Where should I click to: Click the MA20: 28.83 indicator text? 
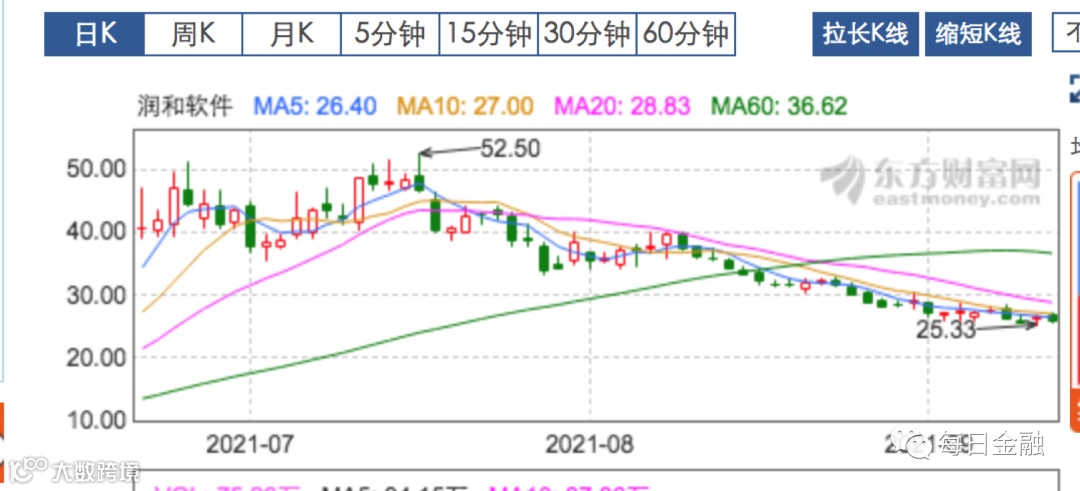pyautogui.click(x=622, y=107)
